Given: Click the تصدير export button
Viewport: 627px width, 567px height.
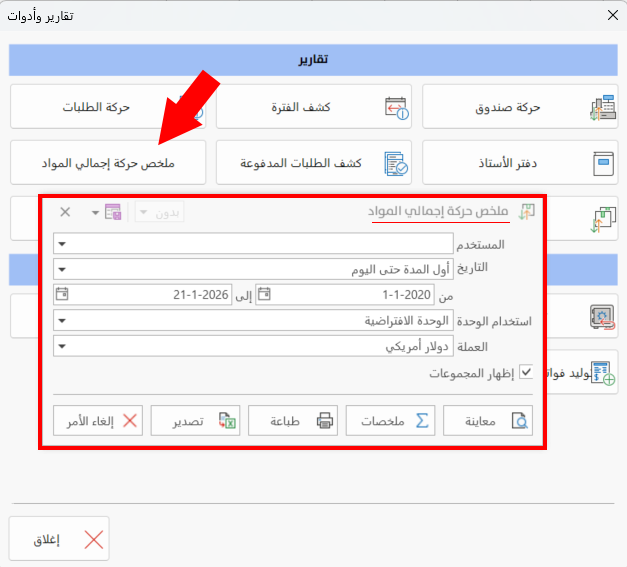Looking at the screenshot, I should click(x=195, y=421).
